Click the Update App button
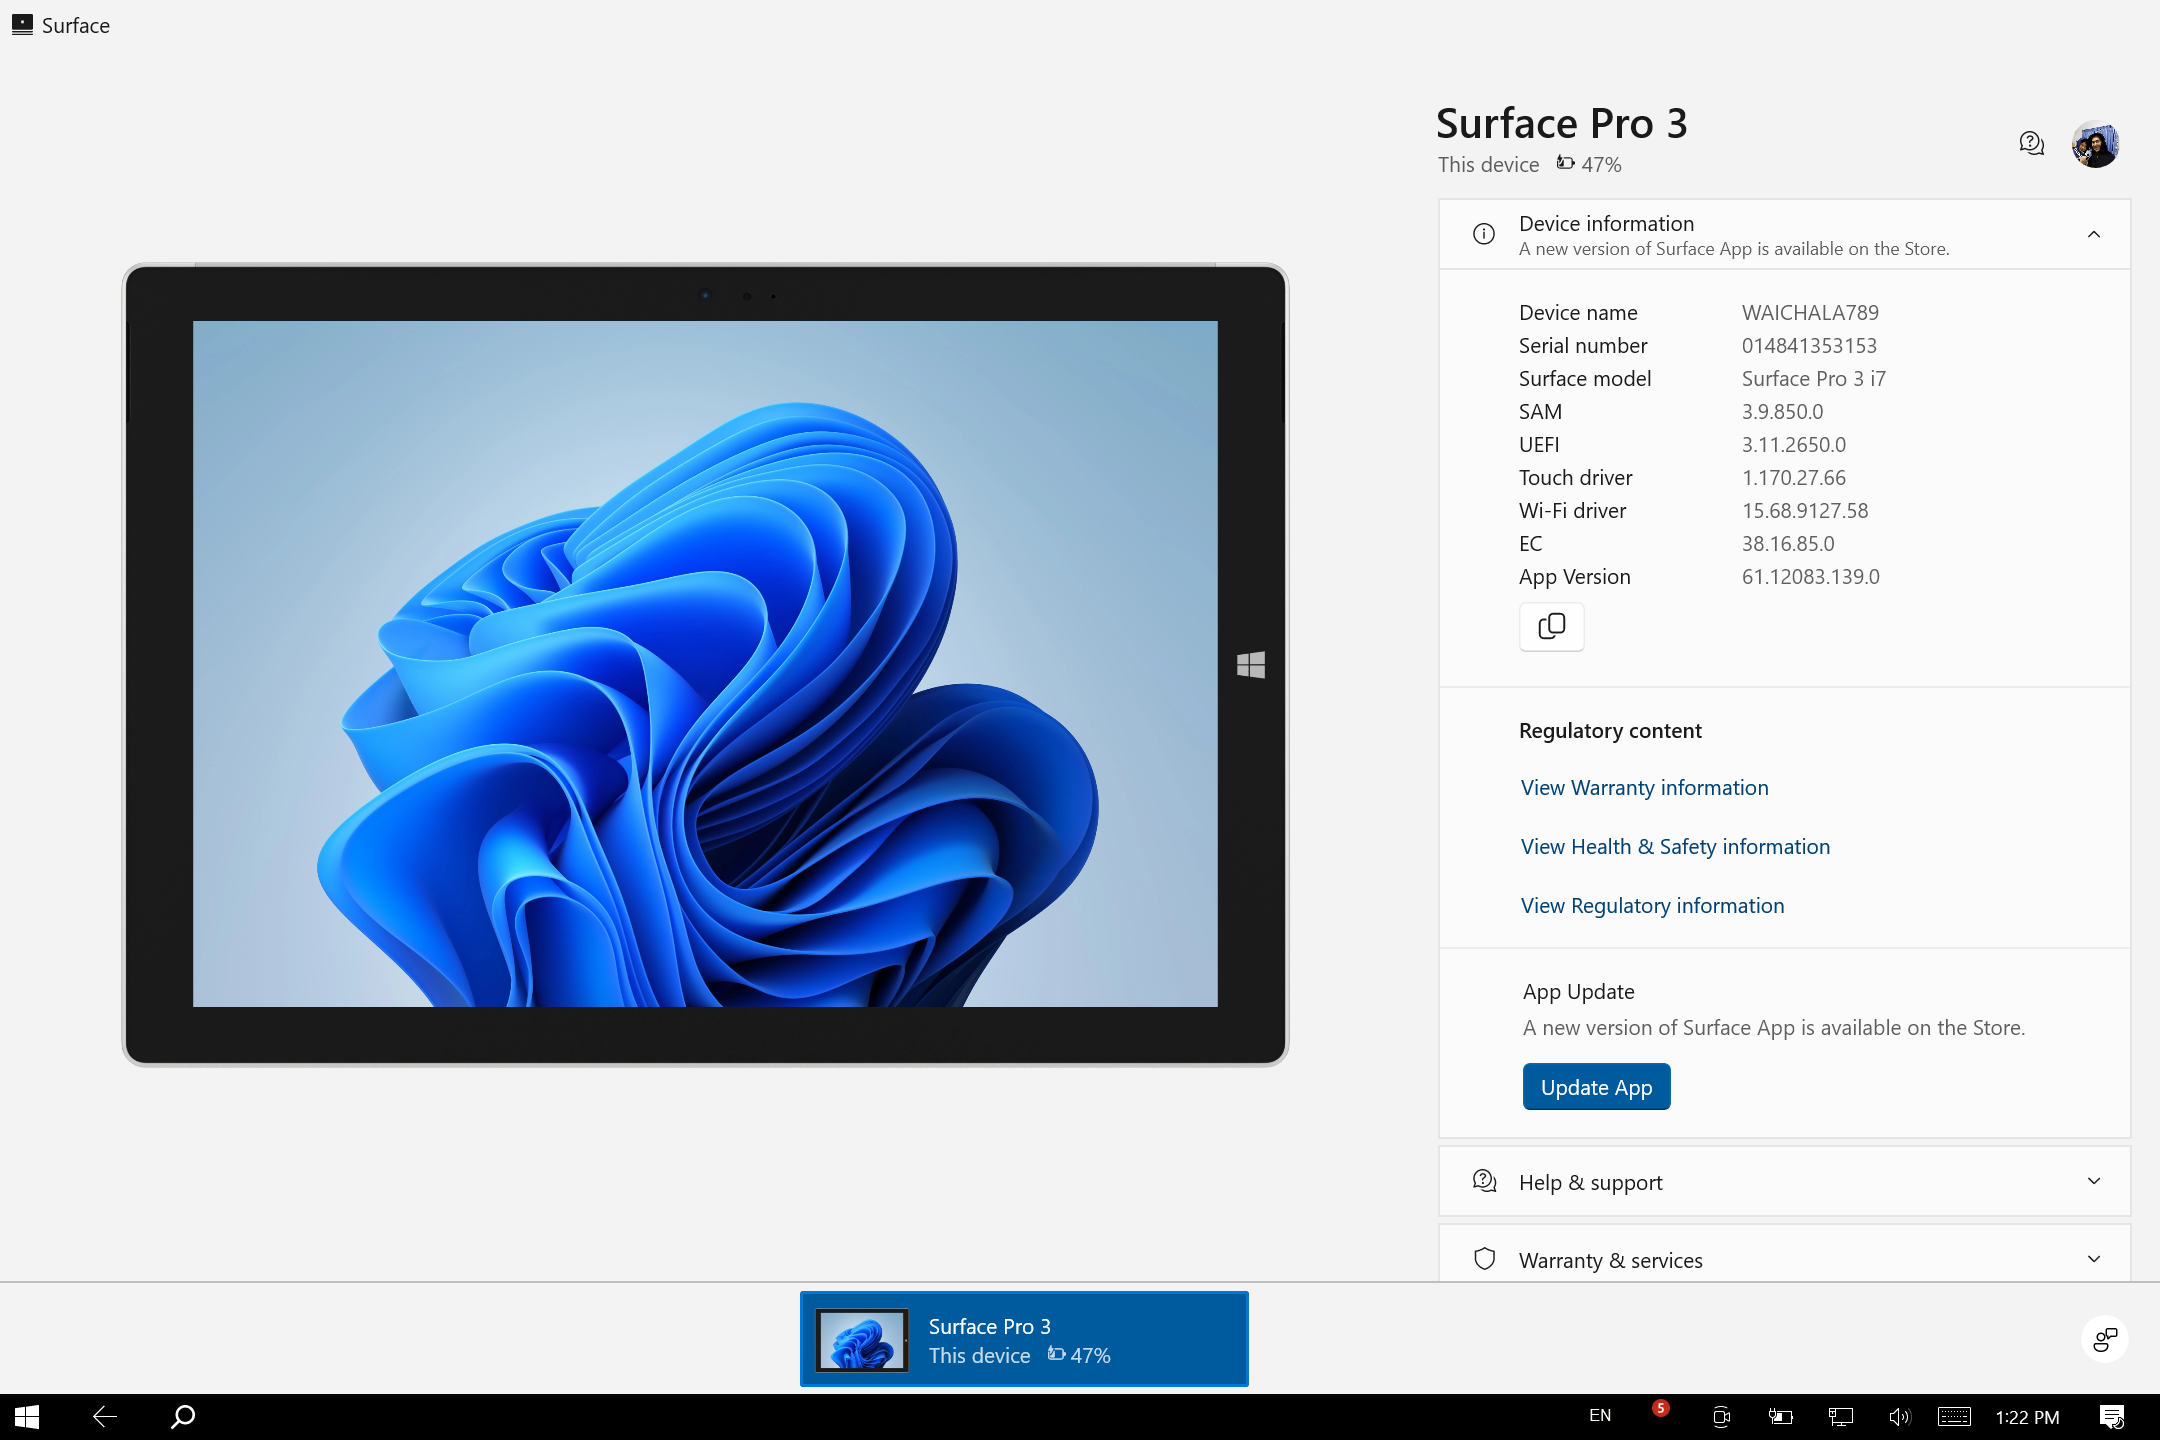The image size is (2160, 1440). pos(1596,1087)
